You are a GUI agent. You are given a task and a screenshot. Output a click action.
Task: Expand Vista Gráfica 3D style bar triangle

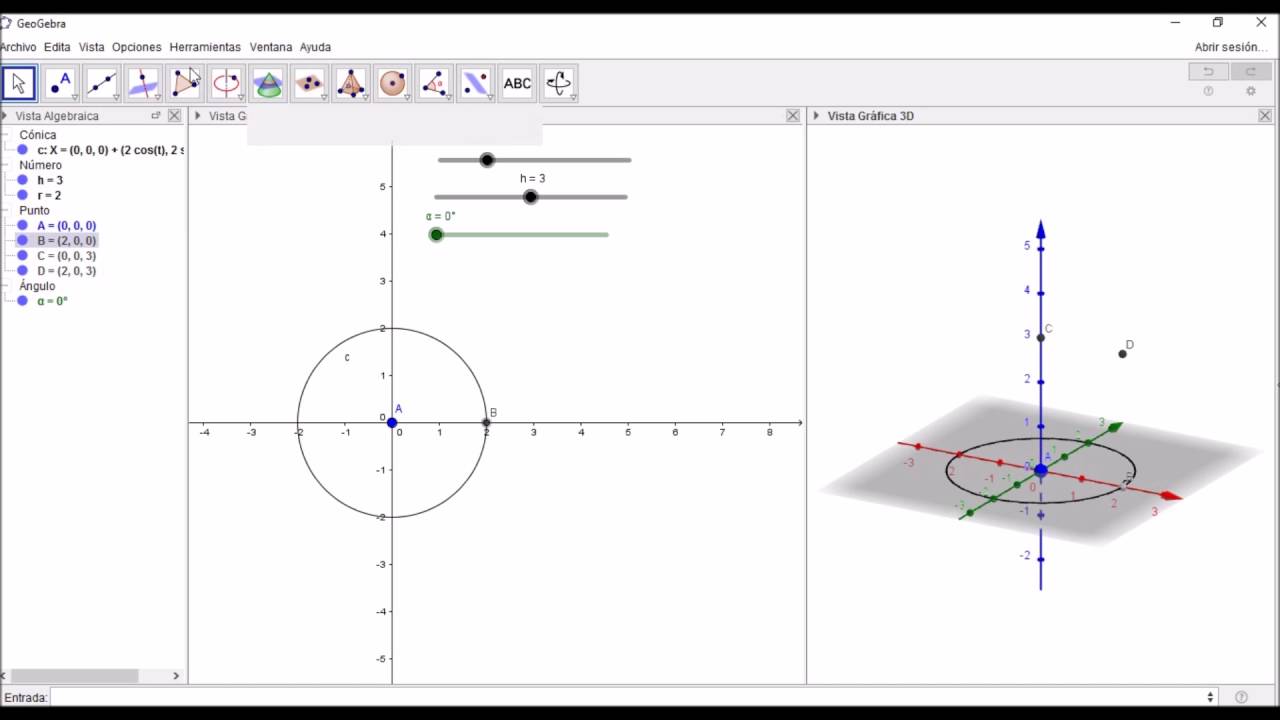[816, 116]
